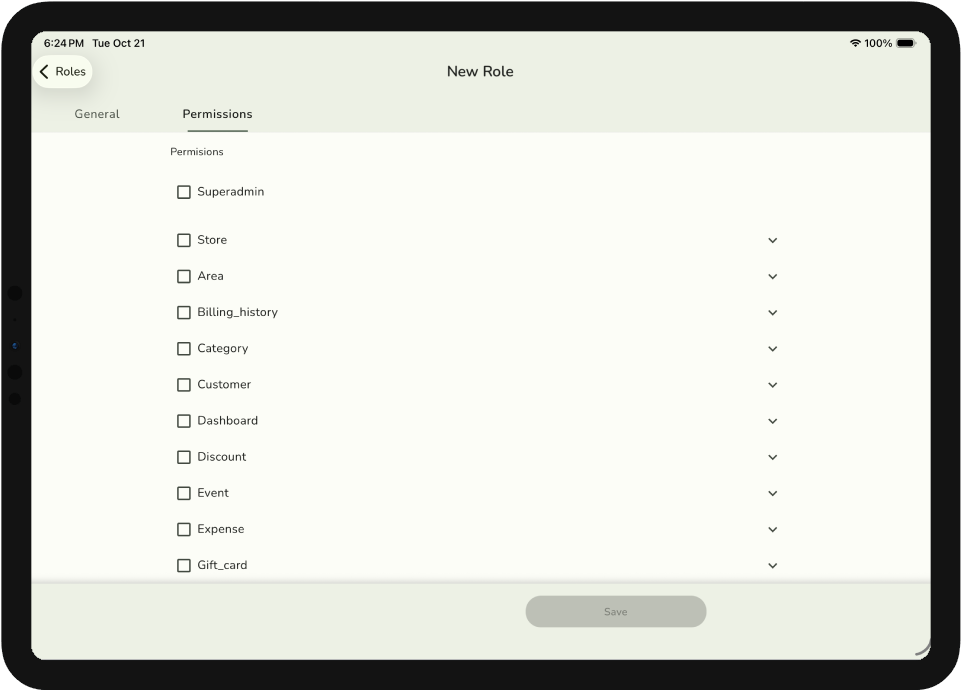This screenshot has width=962, height=690.
Task: Click the Wi-Fi status icon
Action: [x=855, y=44]
